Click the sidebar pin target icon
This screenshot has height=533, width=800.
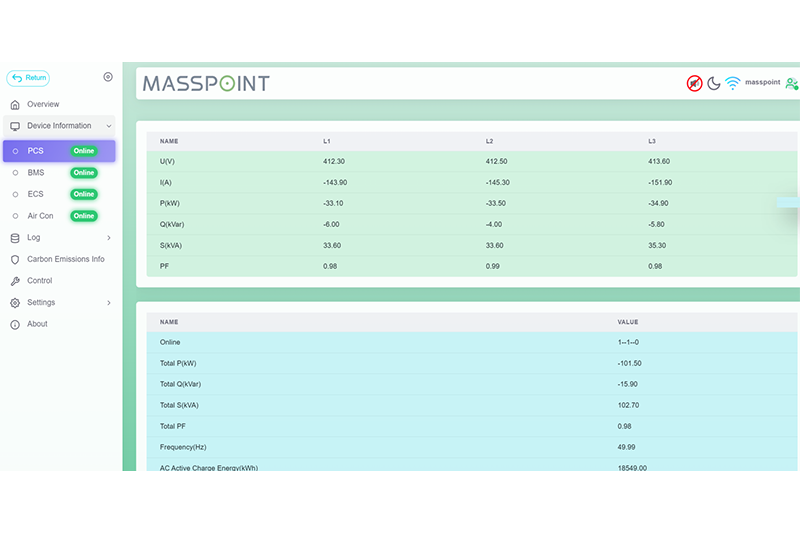click(x=108, y=77)
